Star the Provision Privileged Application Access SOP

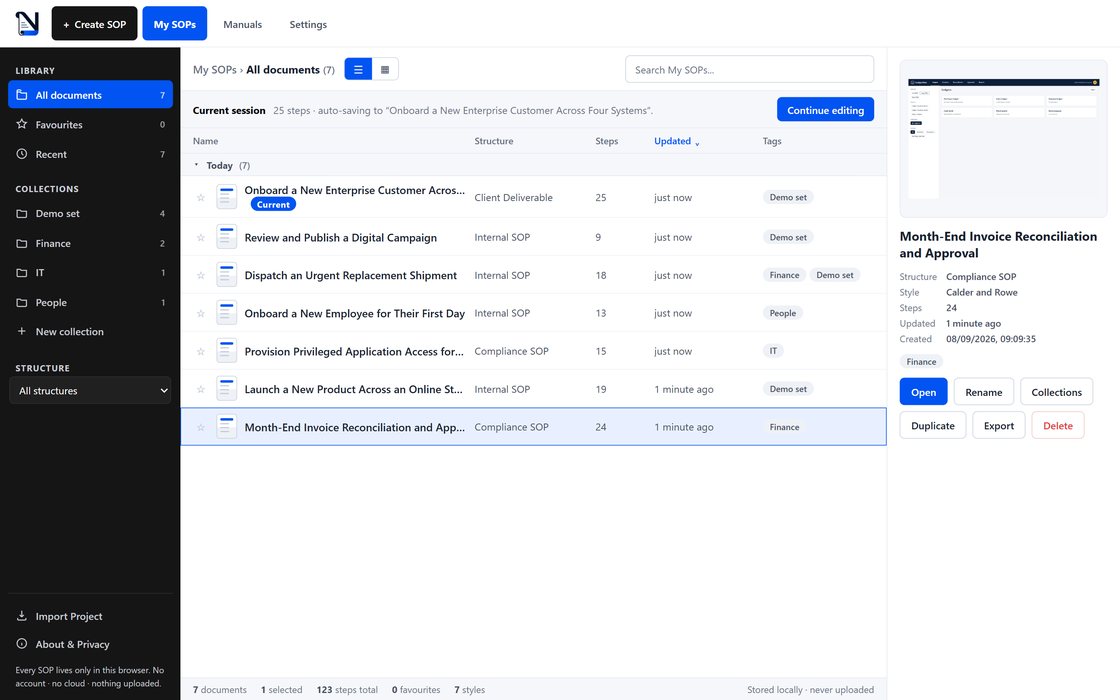[201, 351]
